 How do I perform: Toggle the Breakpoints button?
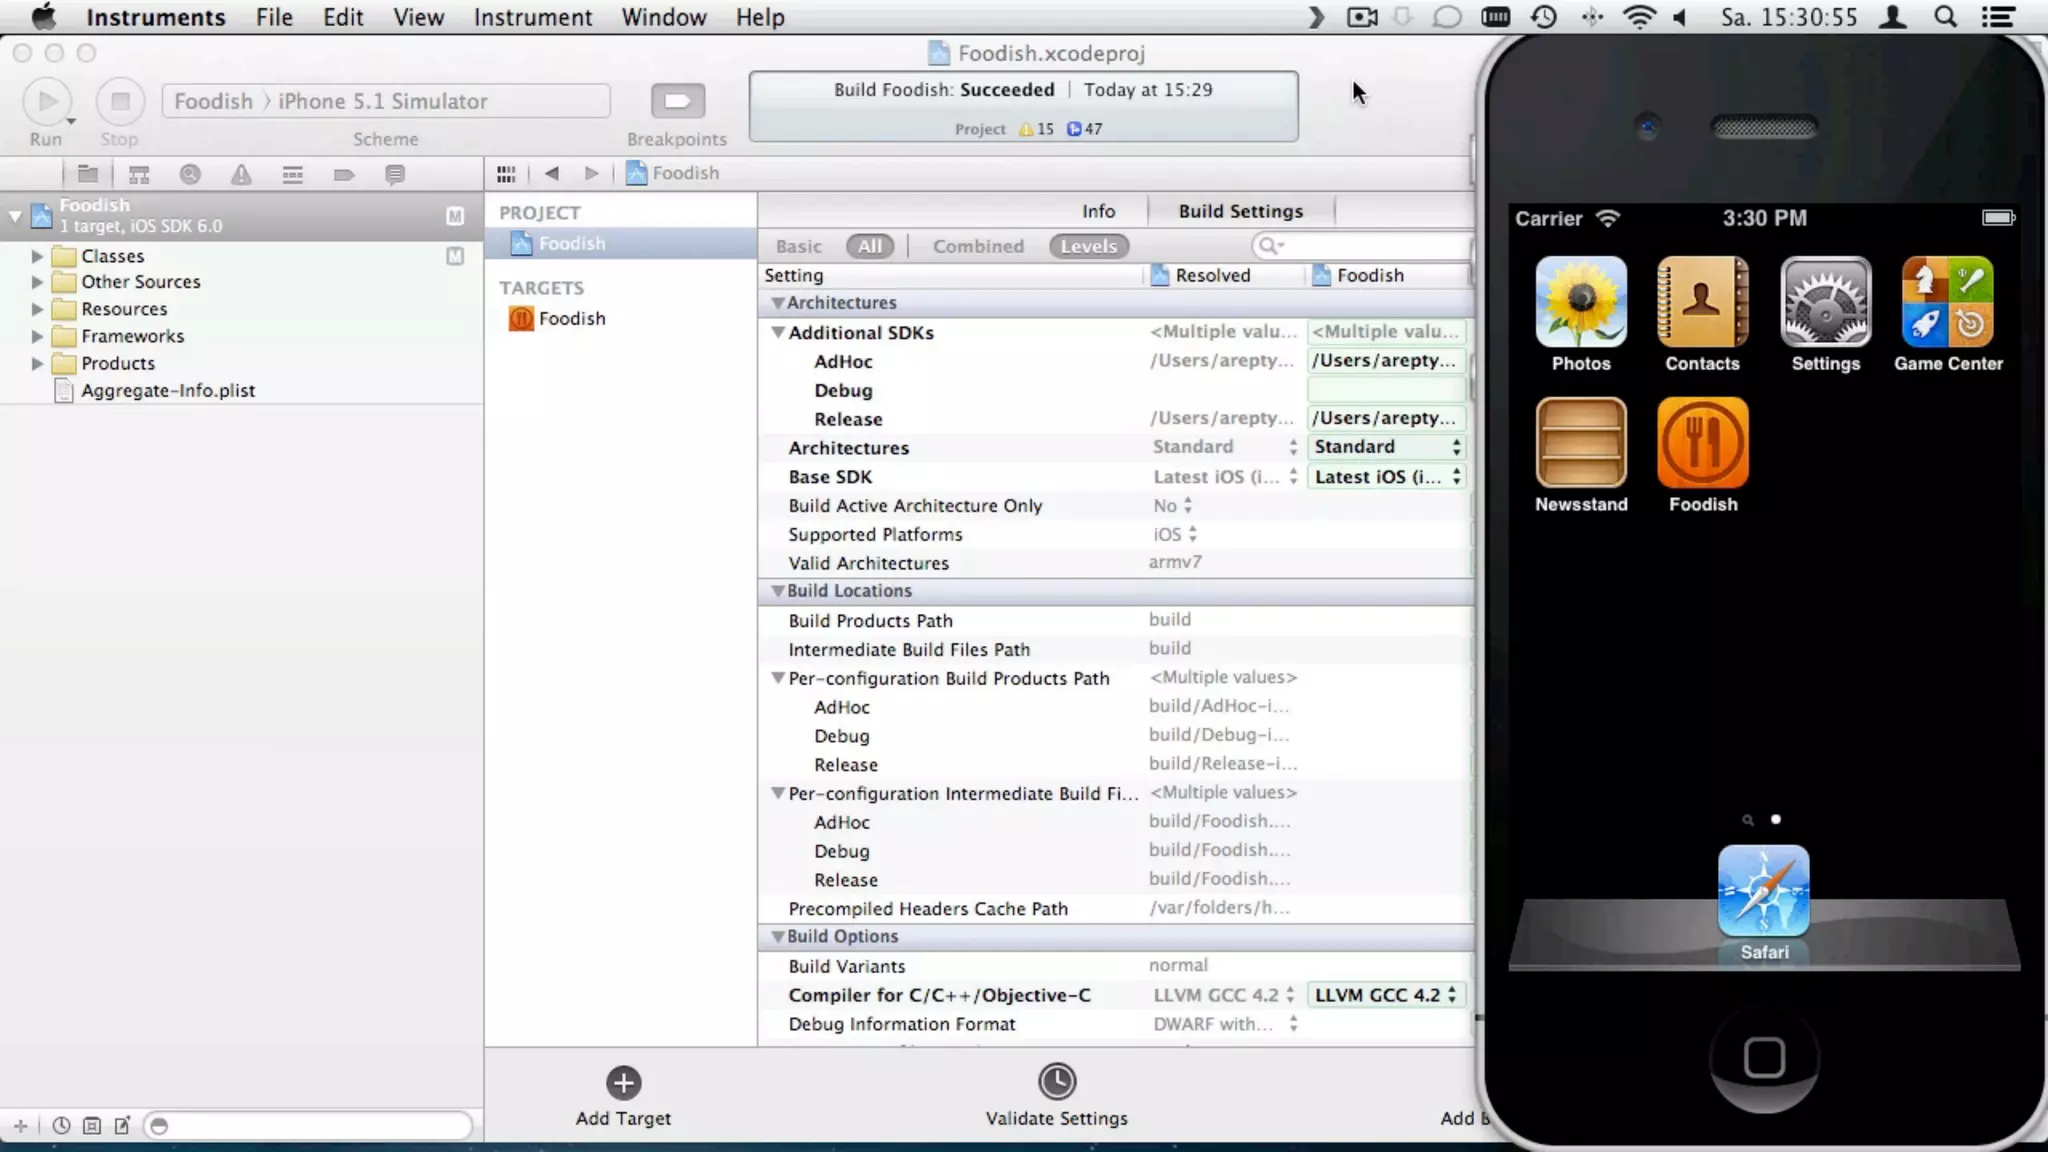click(677, 101)
